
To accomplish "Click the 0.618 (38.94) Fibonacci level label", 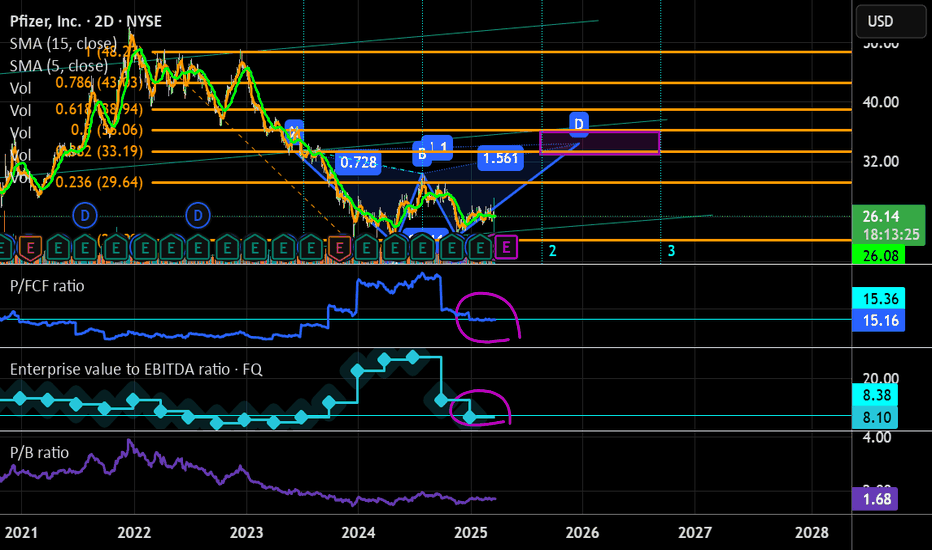I will 99,108.
